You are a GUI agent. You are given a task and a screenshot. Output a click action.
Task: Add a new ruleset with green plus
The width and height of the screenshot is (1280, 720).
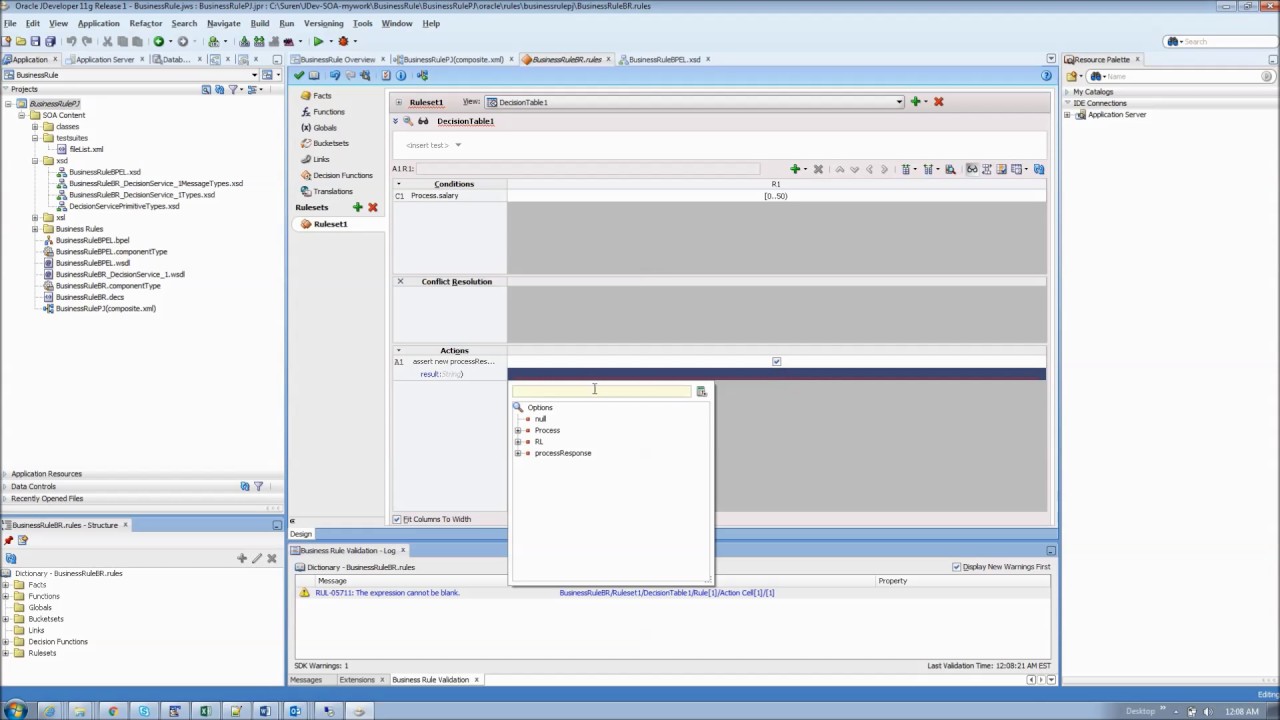(x=357, y=207)
